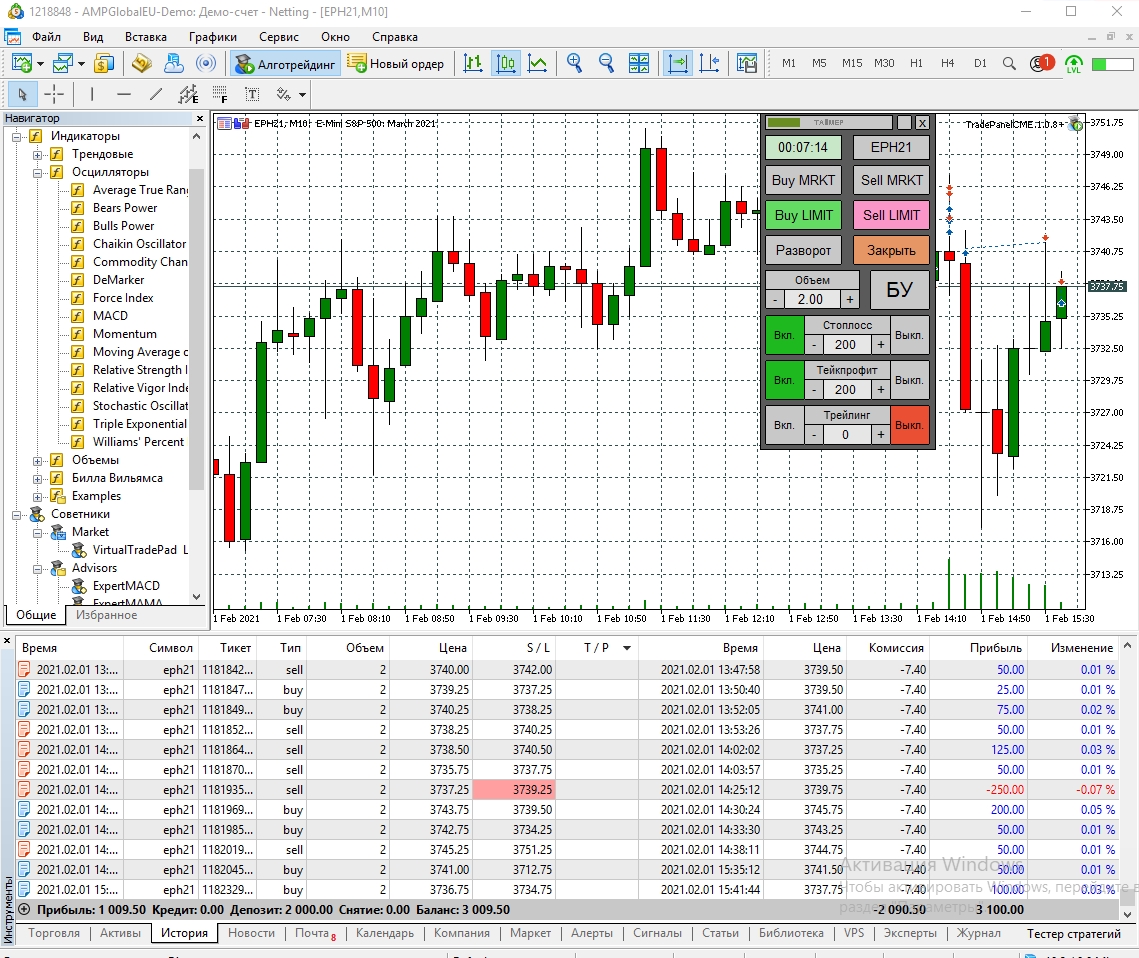Toggle the Algo Trading button
Image resolution: width=1139 pixels, height=958 pixels.
click(285, 64)
